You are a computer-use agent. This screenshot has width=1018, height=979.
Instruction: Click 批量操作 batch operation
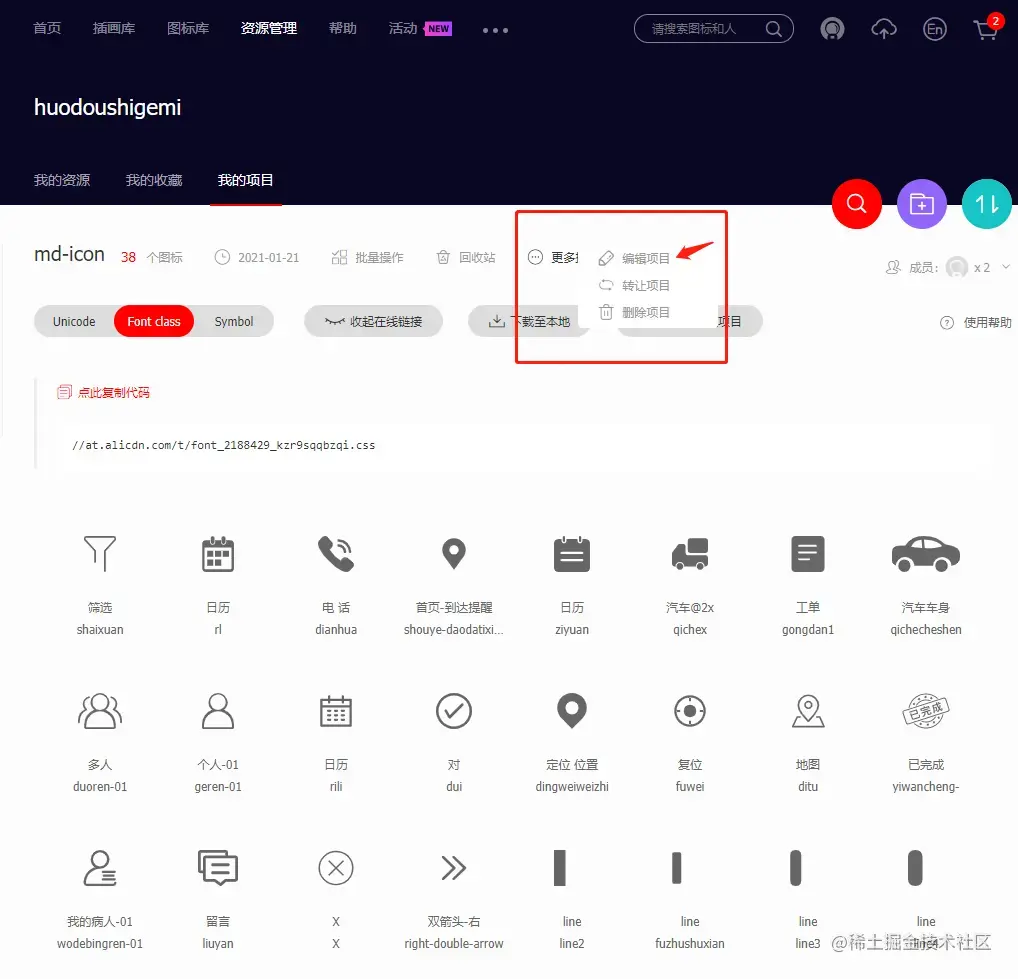pos(367,258)
